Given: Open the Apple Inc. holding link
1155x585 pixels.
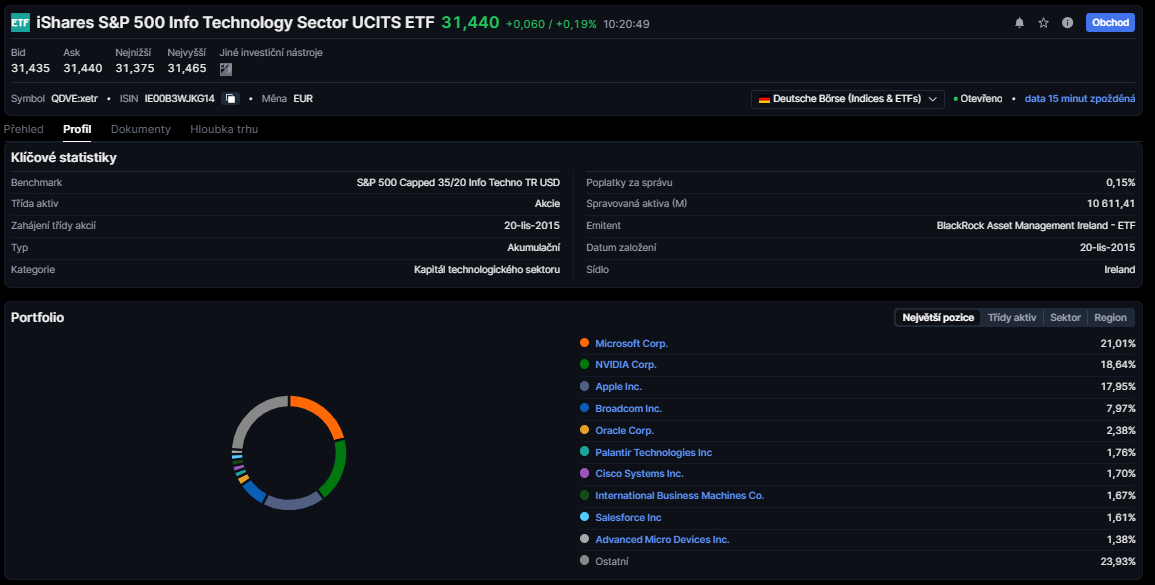Looking at the screenshot, I should [x=618, y=387].
